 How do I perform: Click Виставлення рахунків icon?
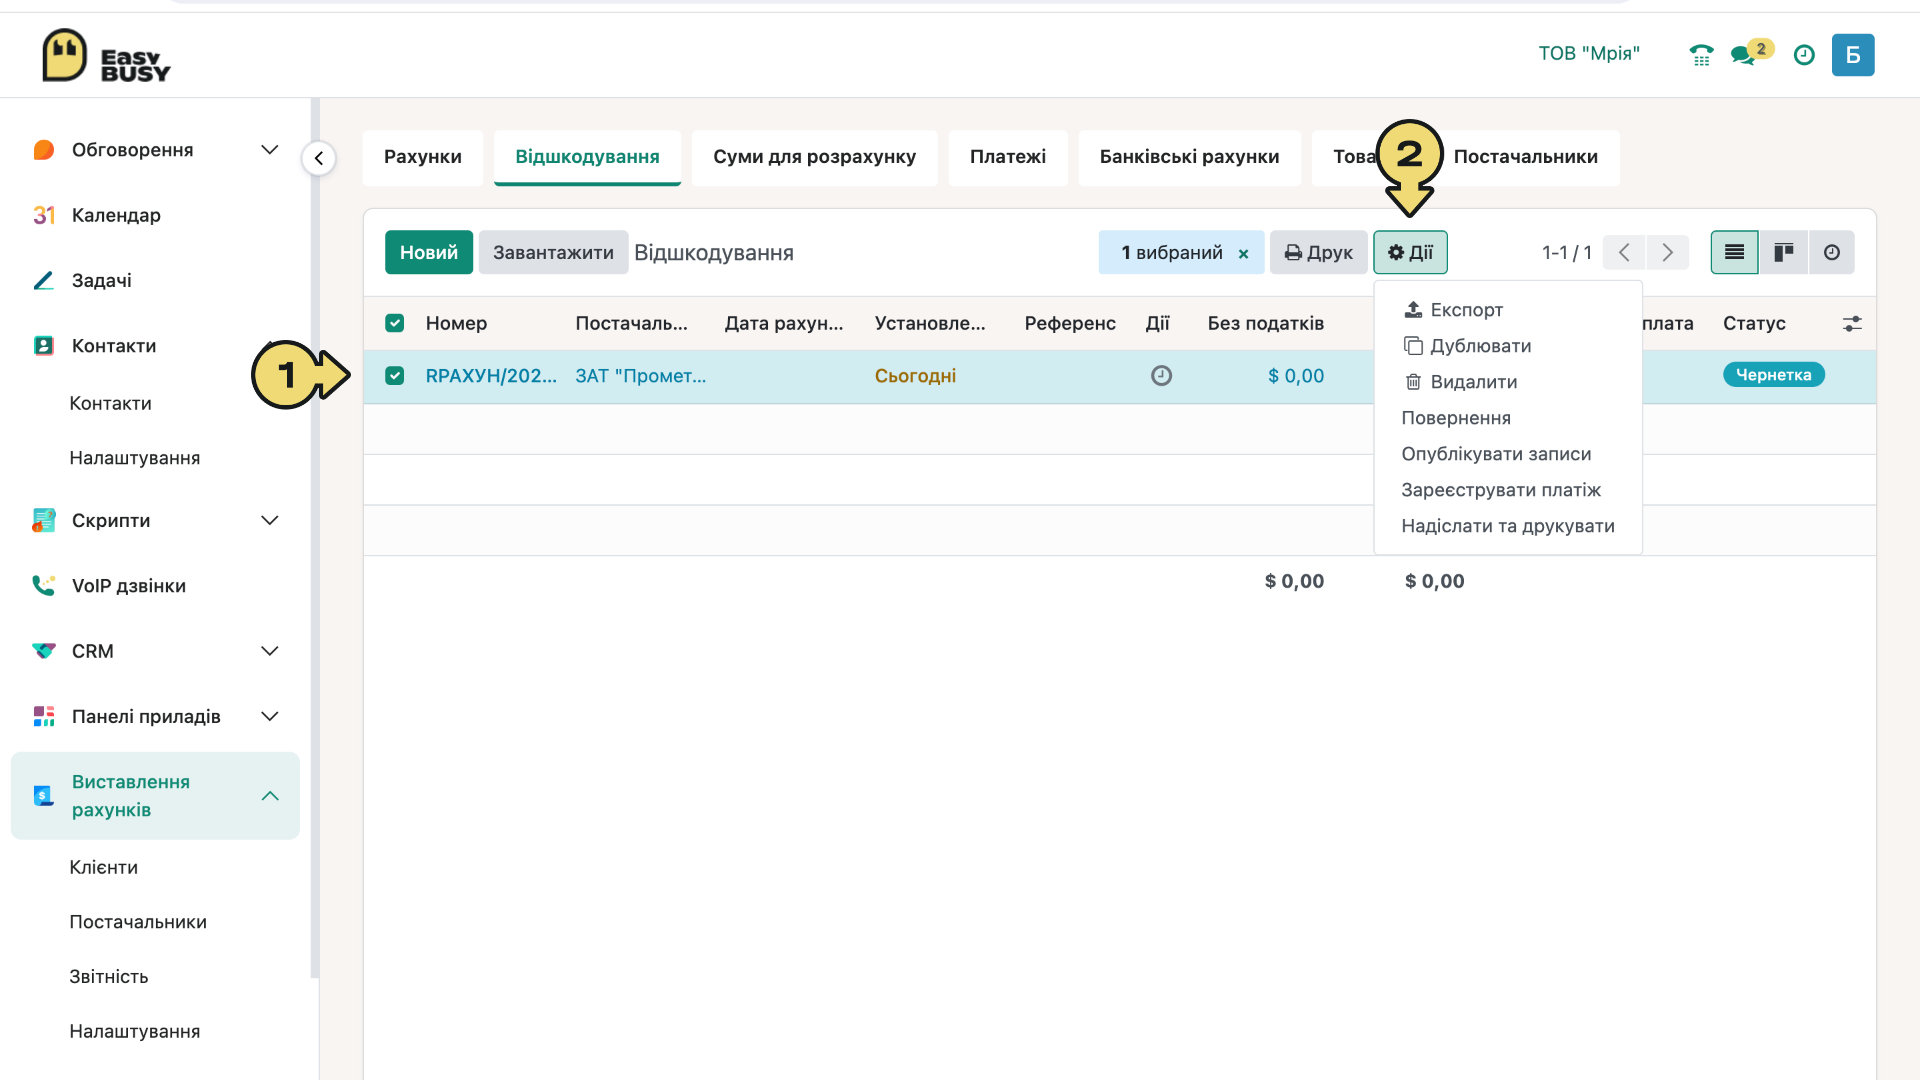point(44,796)
